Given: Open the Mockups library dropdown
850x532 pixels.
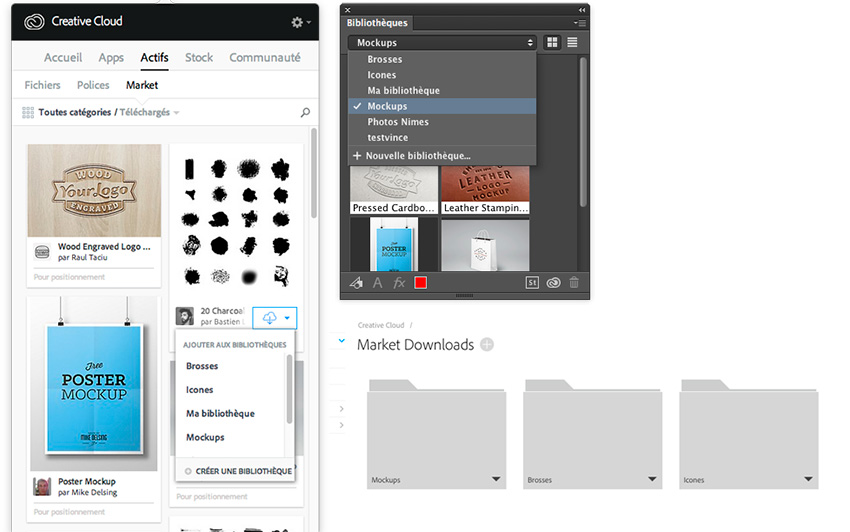Looking at the screenshot, I should click(x=442, y=42).
